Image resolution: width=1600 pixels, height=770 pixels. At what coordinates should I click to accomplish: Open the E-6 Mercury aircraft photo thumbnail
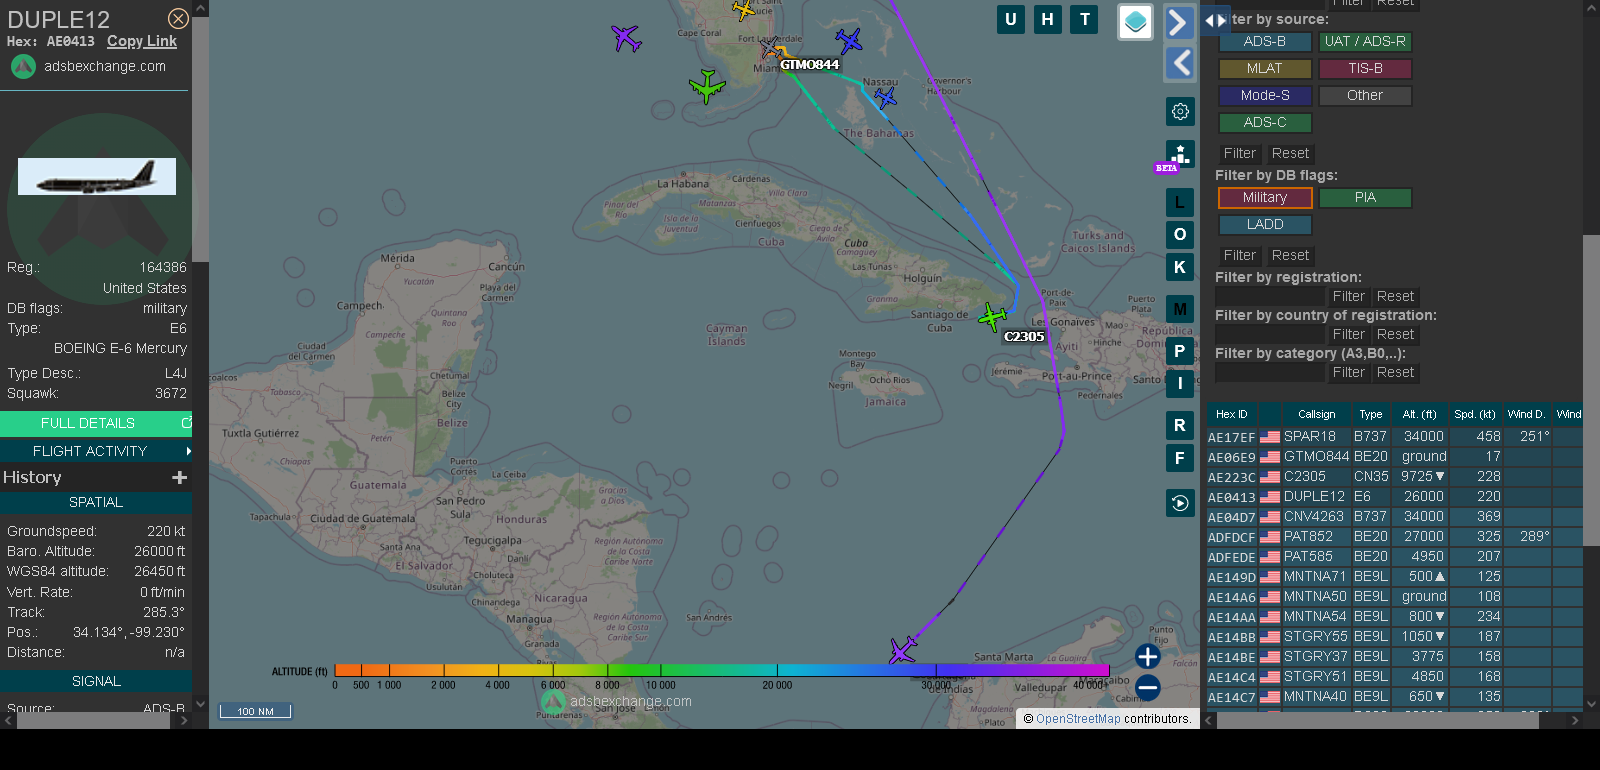tap(97, 176)
